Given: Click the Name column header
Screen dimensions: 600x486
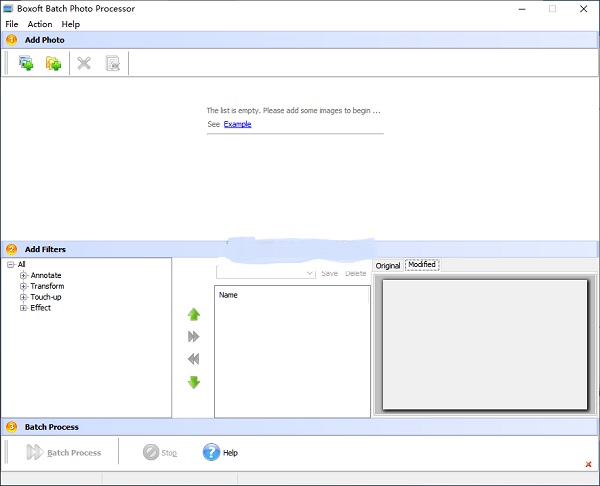Looking at the screenshot, I should pyautogui.click(x=292, y=295).
